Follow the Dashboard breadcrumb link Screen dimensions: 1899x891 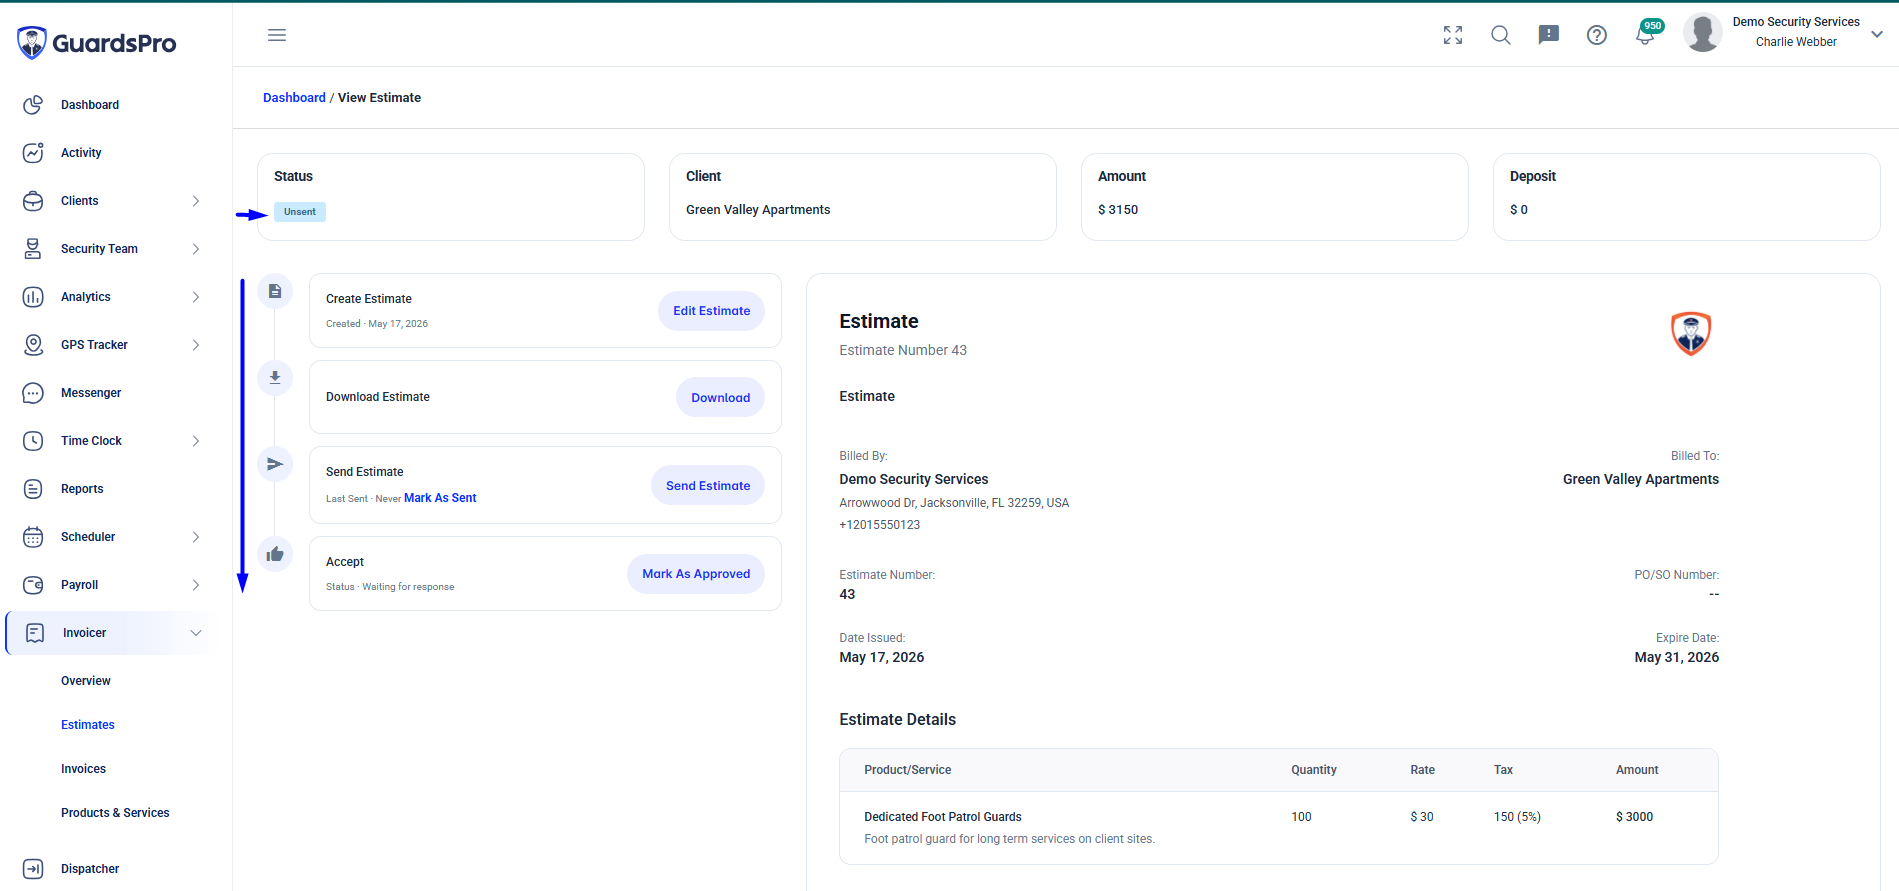click(294, 98)
